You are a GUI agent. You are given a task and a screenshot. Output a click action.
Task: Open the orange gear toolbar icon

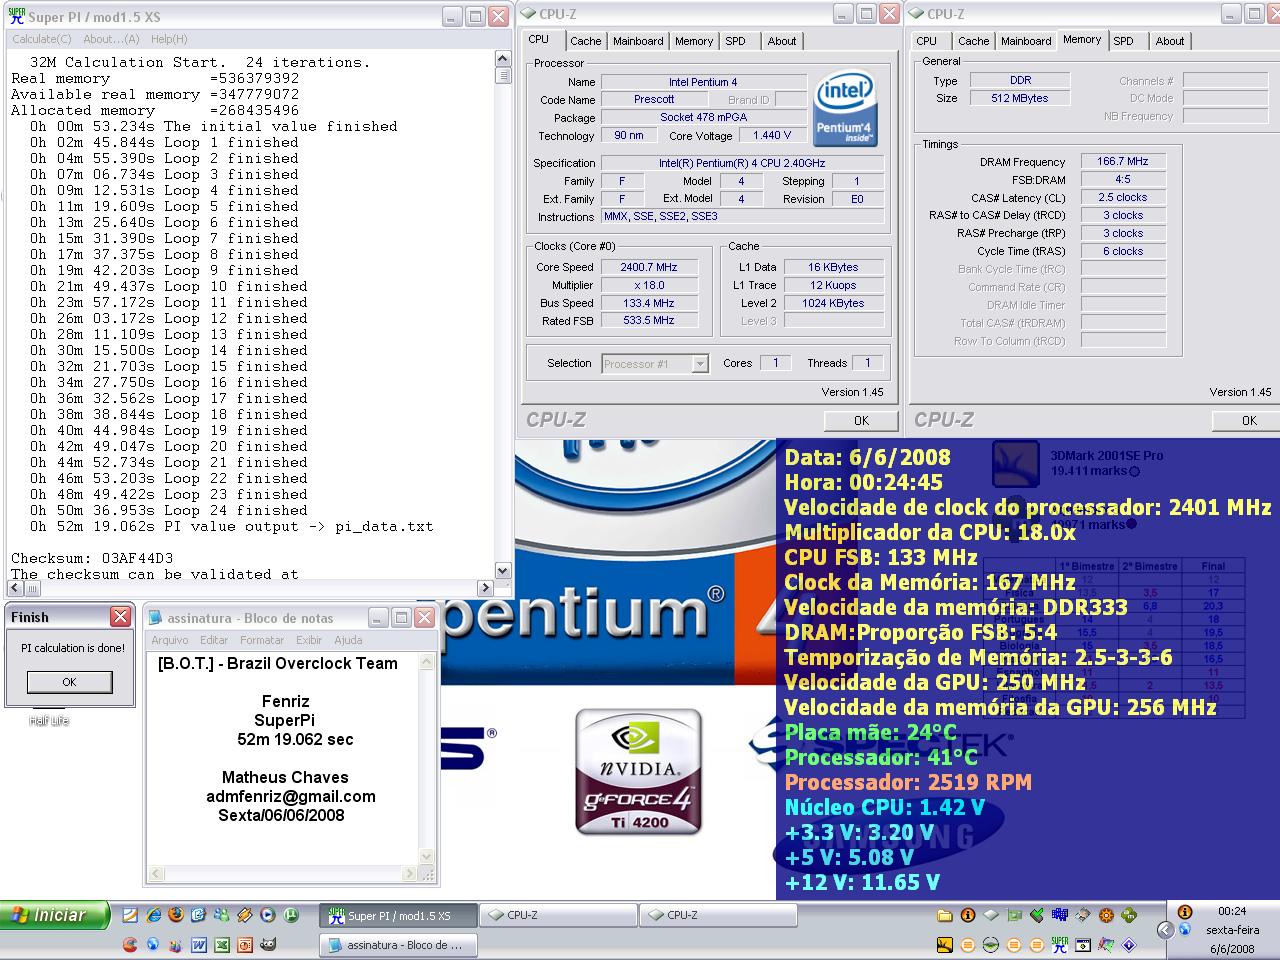click(1106, 915)
